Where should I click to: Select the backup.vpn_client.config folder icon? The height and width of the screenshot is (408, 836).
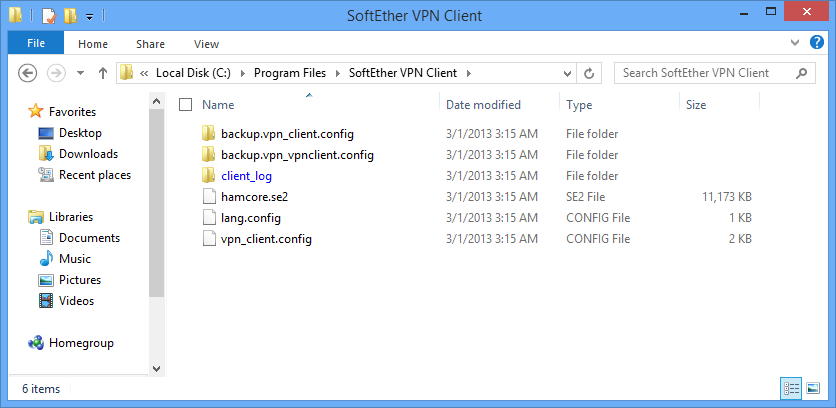pyautogui.click(x=209, y=133)
